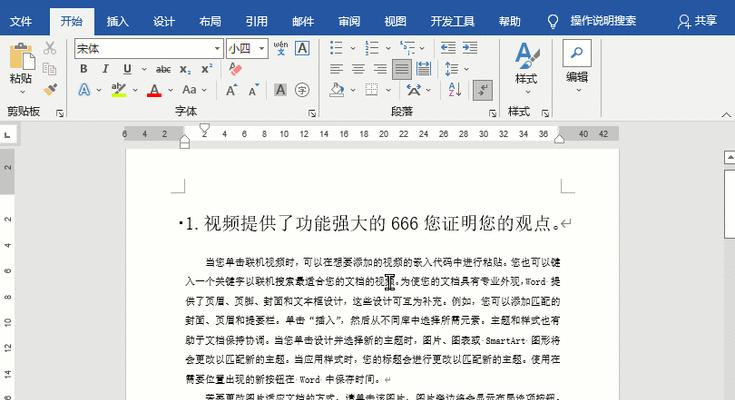The image size is (735, 400).
Task: Click the phonetic guide wén icon
Action: click(x=281, y=48)
